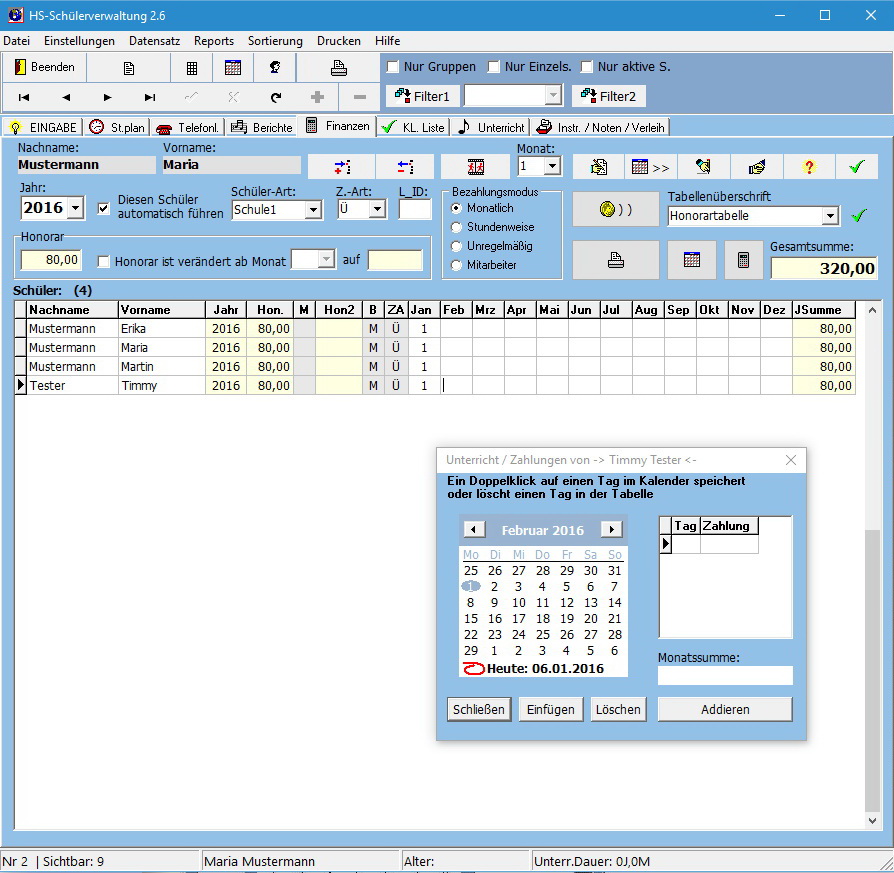Expand the Monat dropdown
This screenshot has width=894, height=873.
[x=551, y=167]
